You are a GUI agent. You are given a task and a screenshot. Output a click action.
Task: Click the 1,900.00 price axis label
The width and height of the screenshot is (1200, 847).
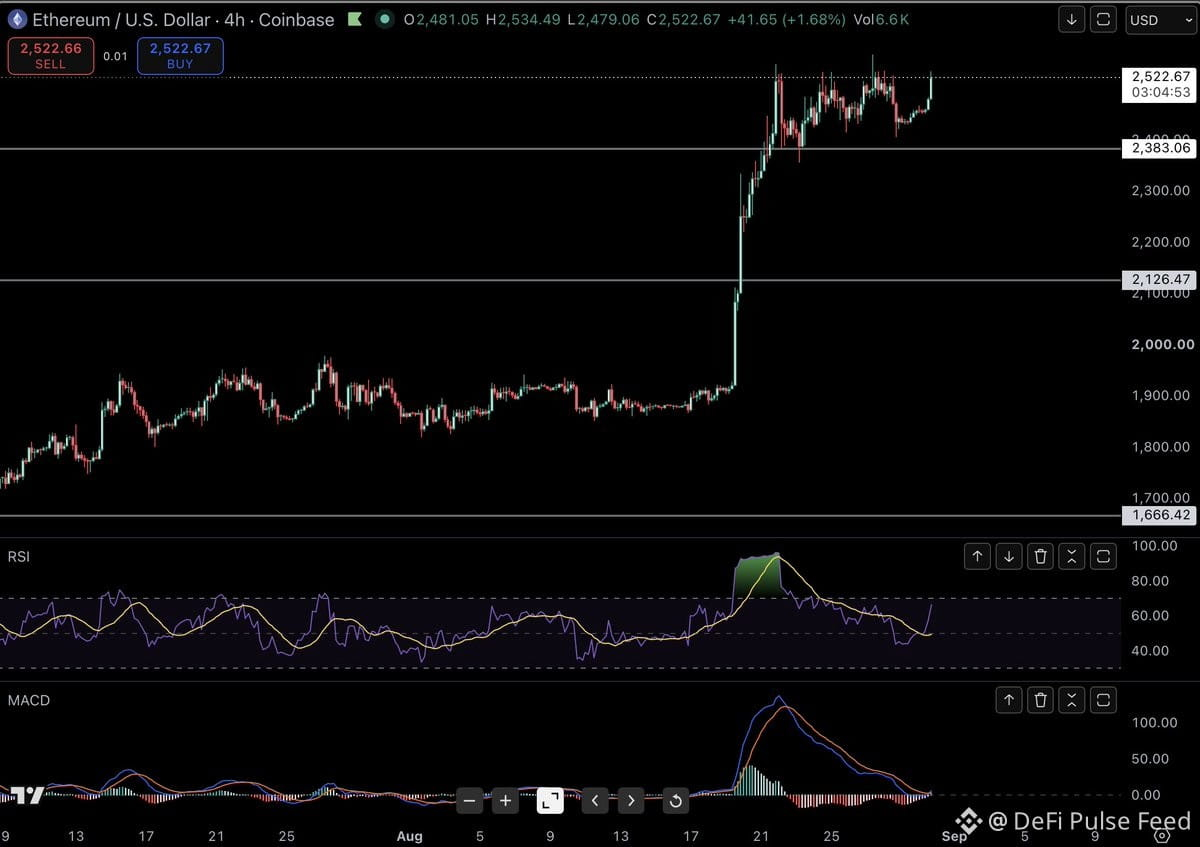click(x=1160, y=395)
